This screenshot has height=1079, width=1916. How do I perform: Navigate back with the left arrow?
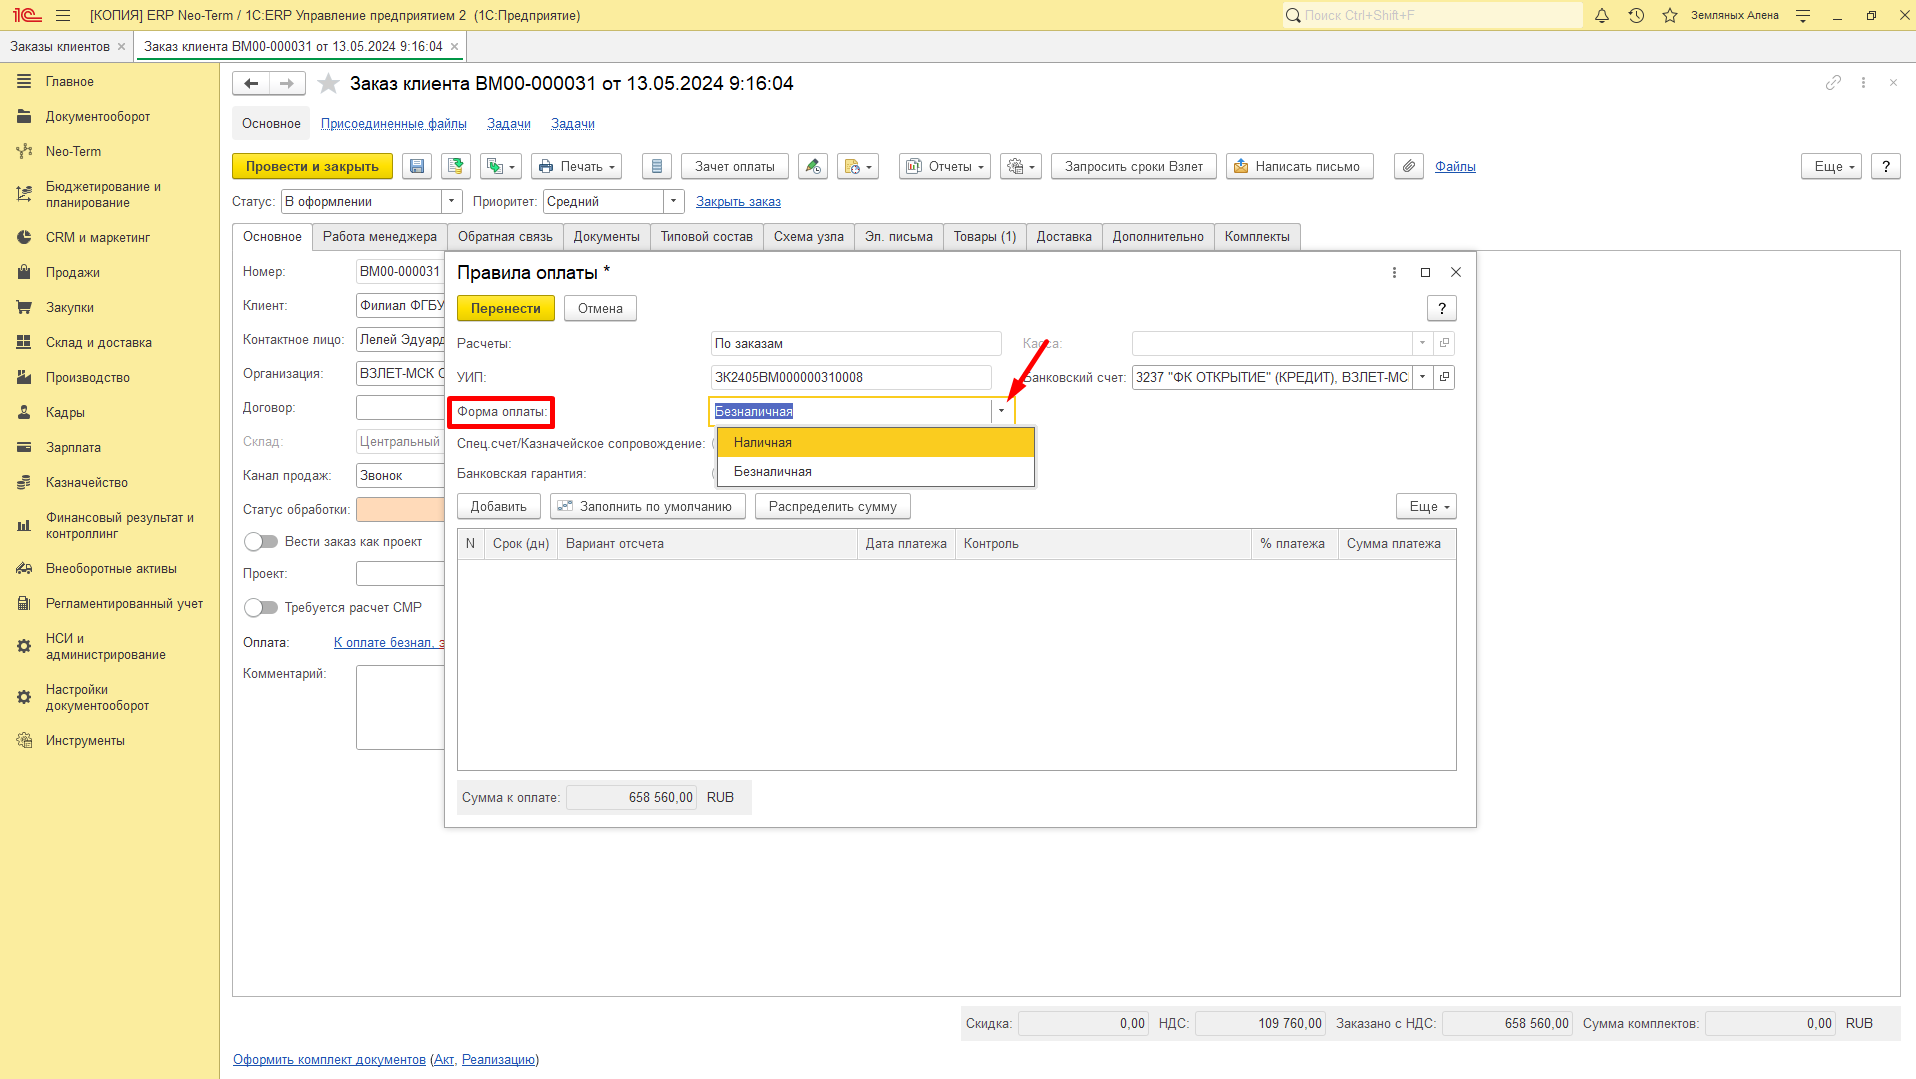(x=251, y=84)
